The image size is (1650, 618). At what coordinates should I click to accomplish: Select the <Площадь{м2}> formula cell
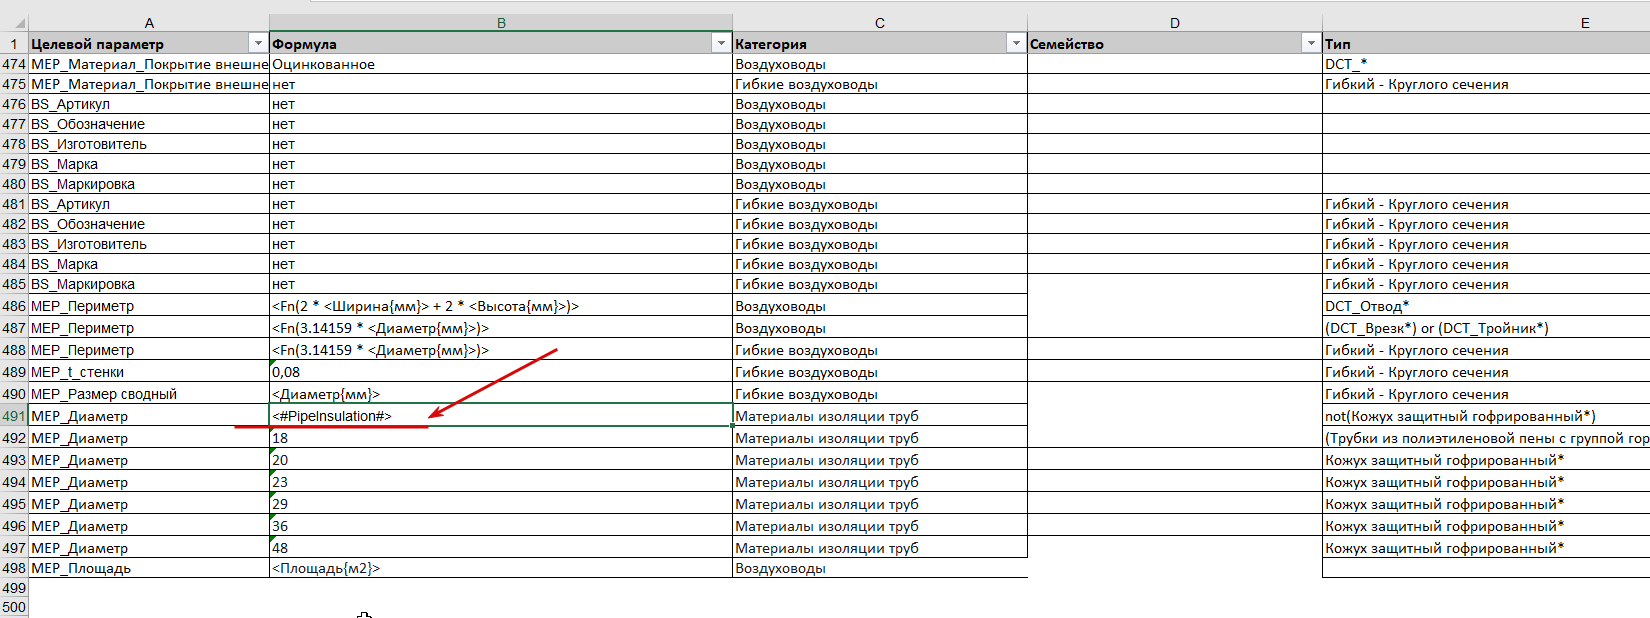pyautogui.click(x=501, y=568)
